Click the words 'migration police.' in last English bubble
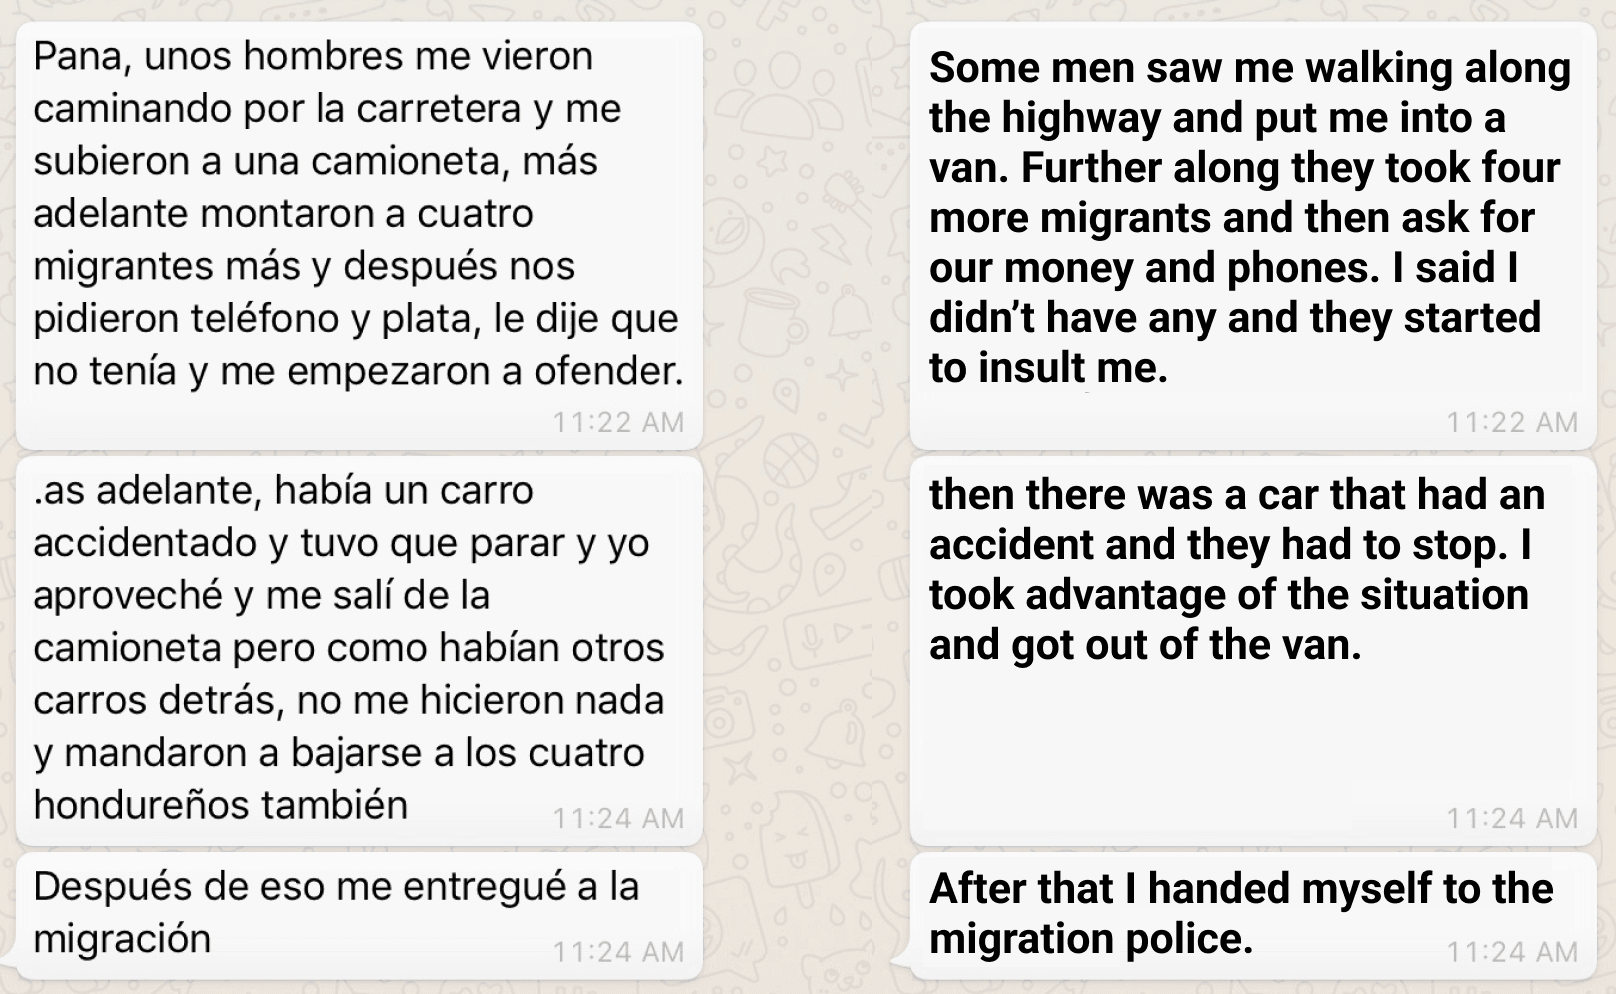 [1091, 938]
